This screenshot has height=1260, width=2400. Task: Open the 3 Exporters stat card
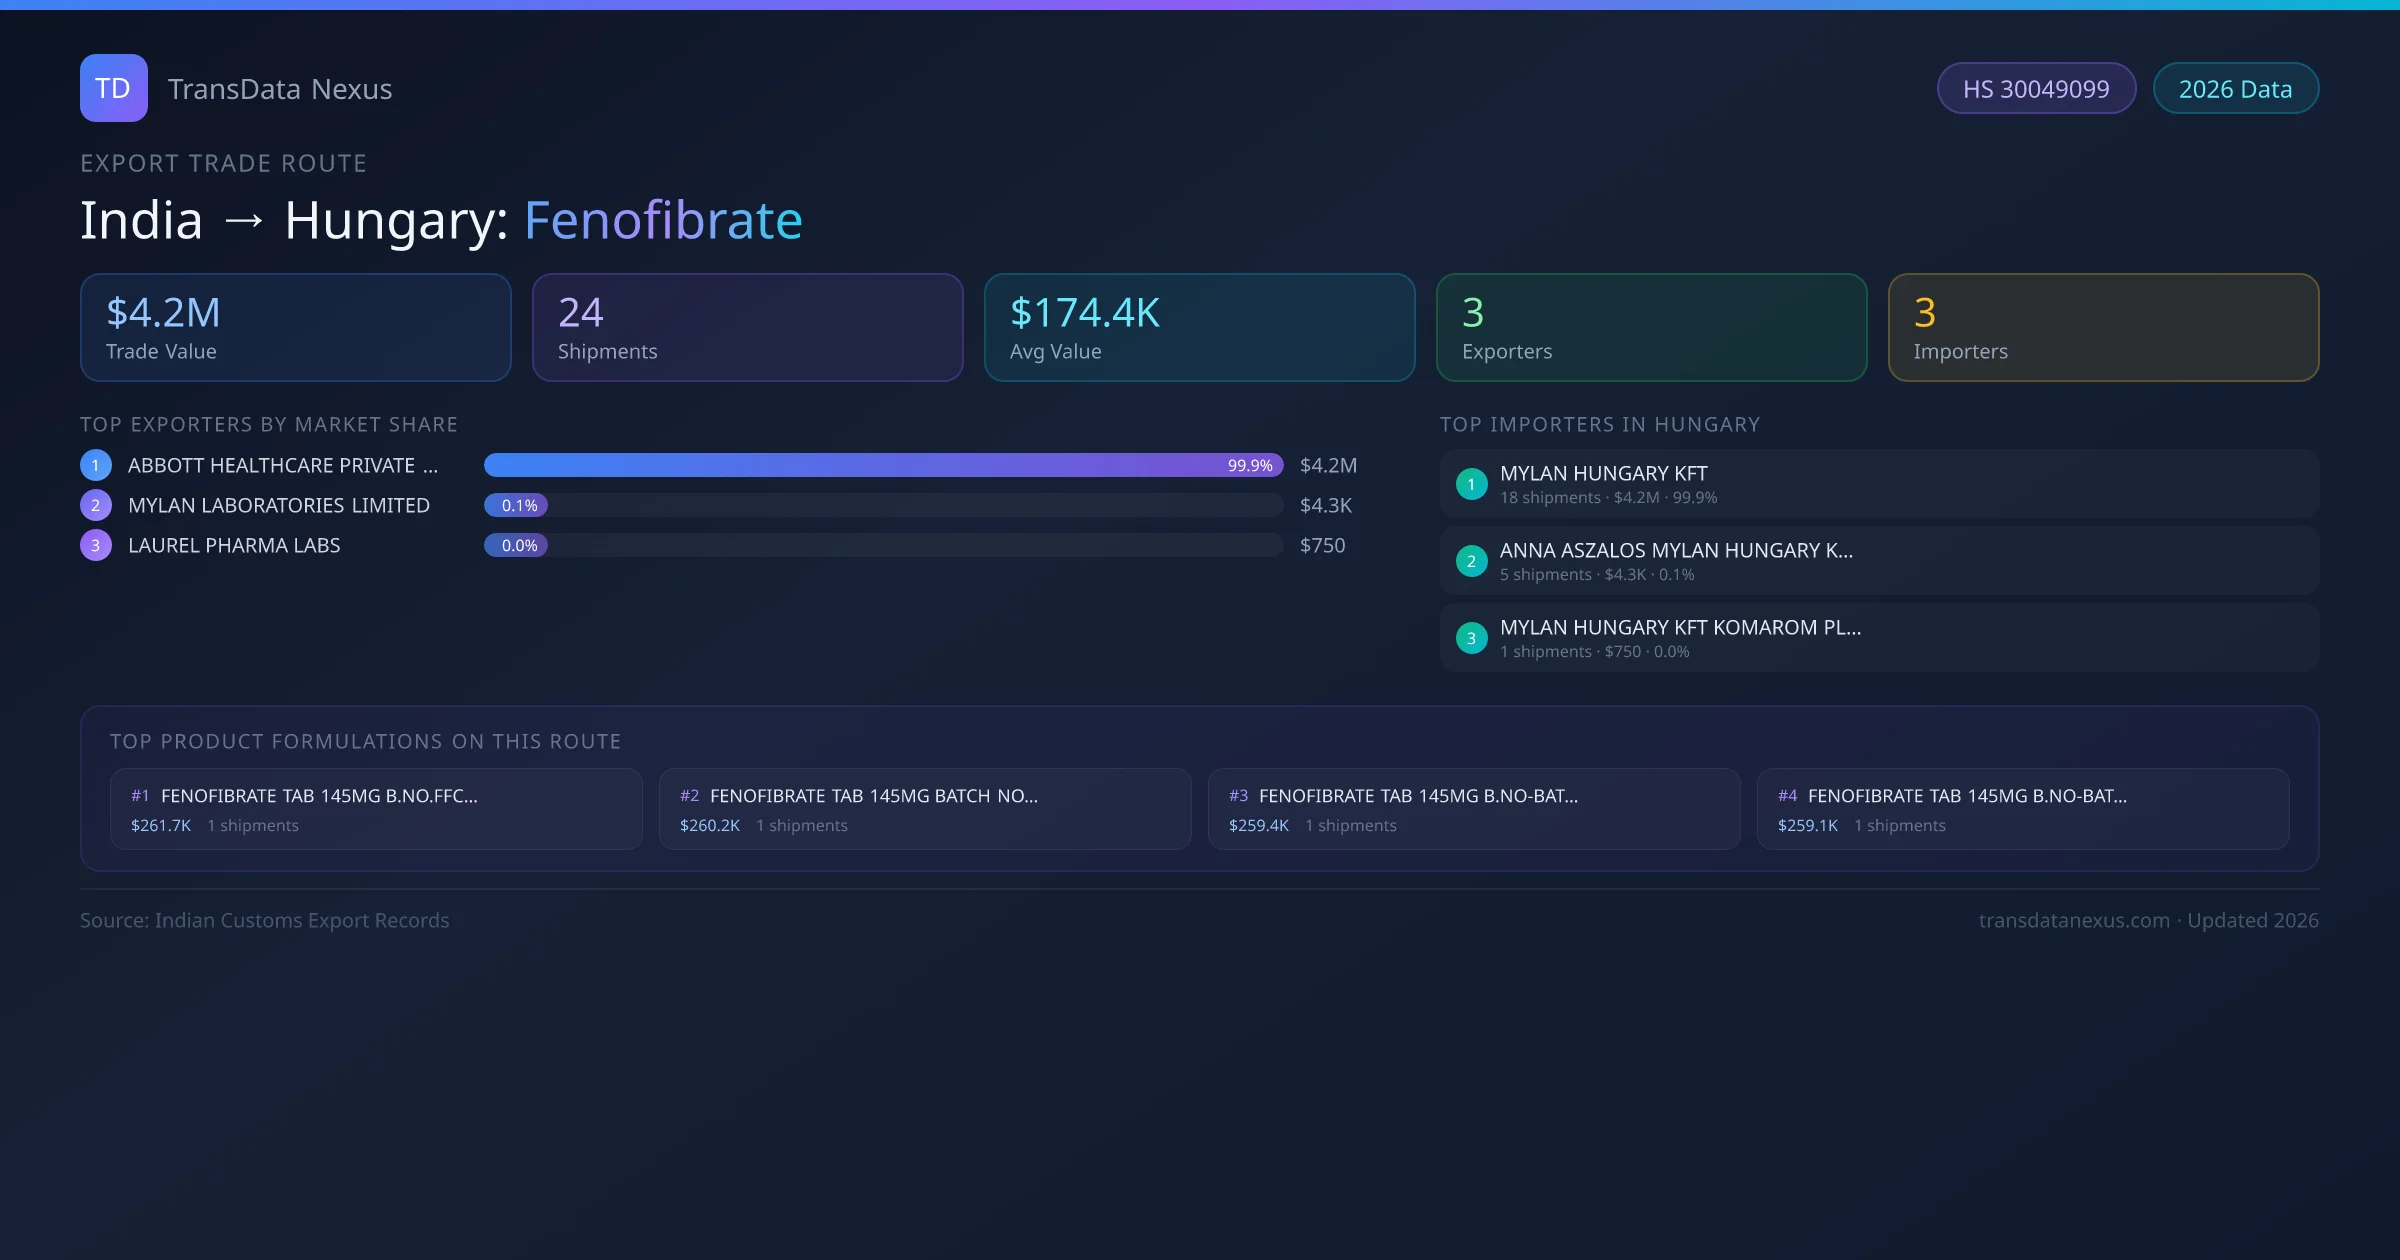point(1651,328)
